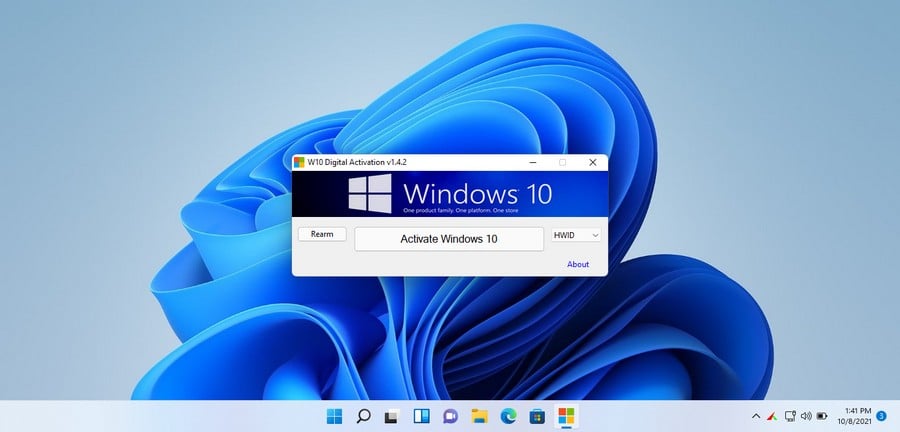Open File Explorer from the taskbar
The height and width of the screenshot is (432, 900).
(479, 416)
